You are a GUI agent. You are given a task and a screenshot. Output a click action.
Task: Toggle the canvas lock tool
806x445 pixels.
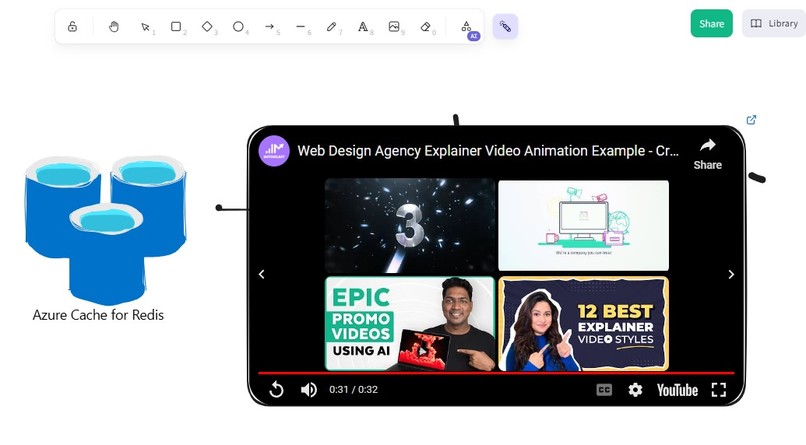point(72,26)
